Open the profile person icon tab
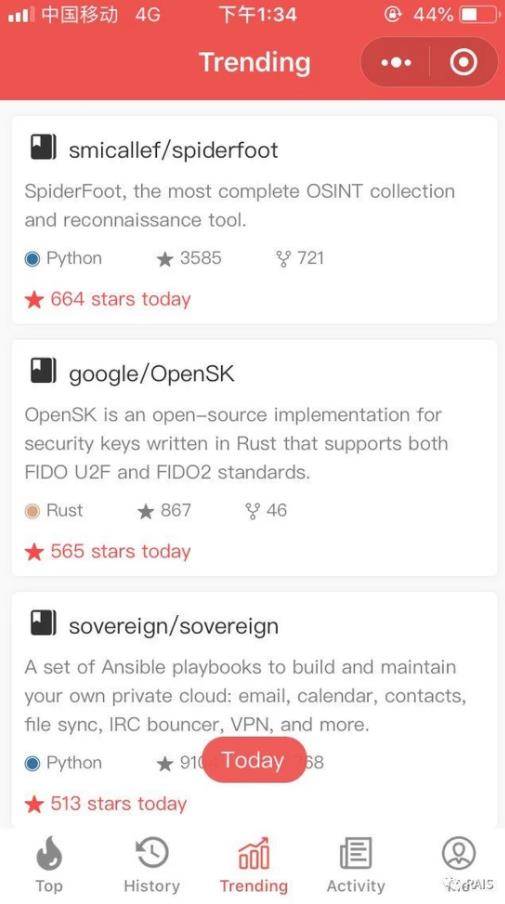The image size is (505, 904). (x=459, y=853)
